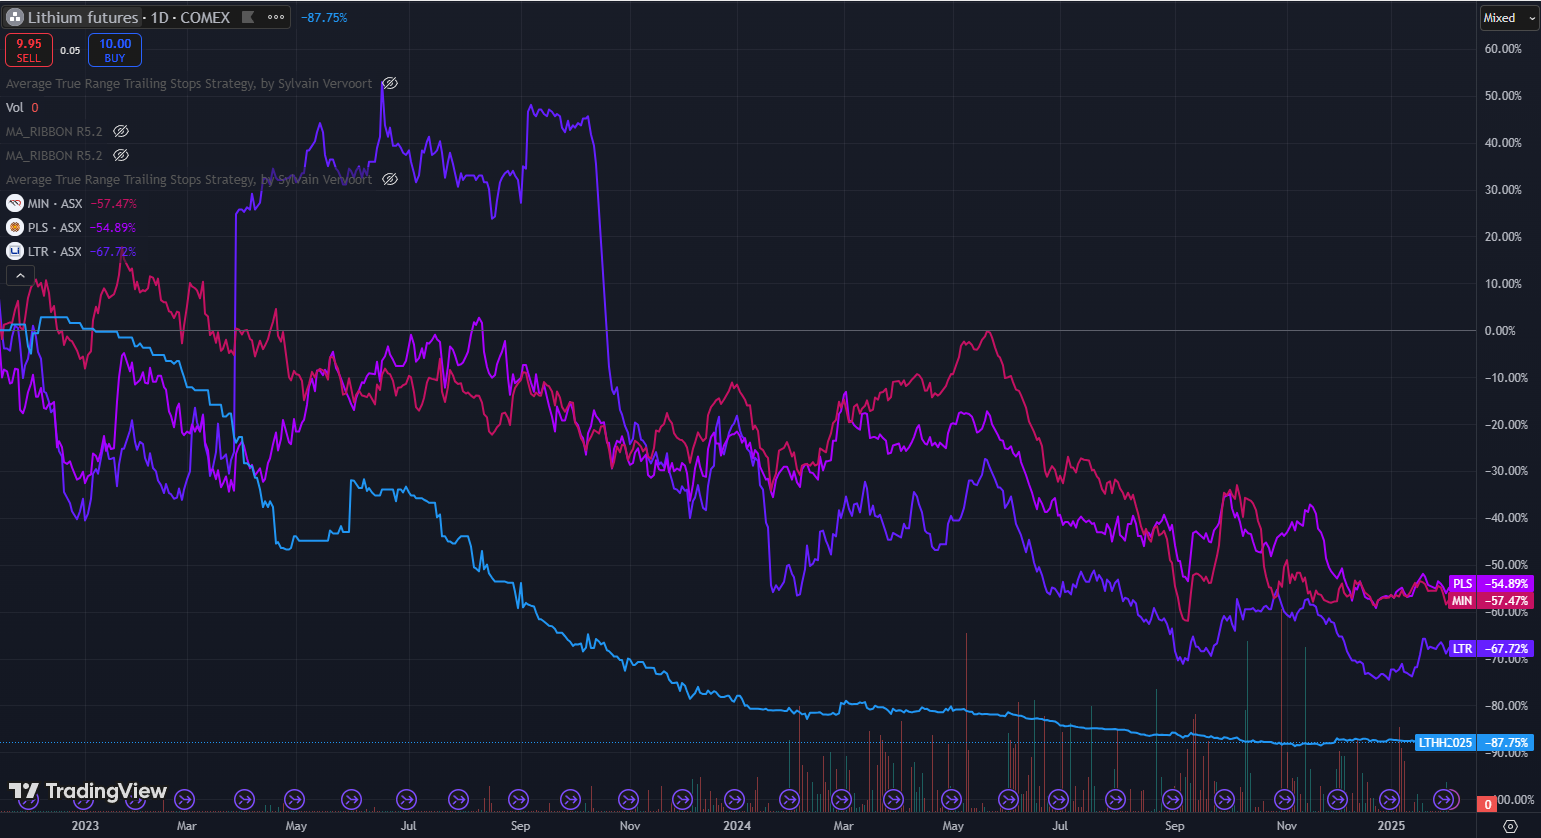1541x838 pixels.
Task: Show the topmost Average True Range strategy
Action: click(390, 83)
